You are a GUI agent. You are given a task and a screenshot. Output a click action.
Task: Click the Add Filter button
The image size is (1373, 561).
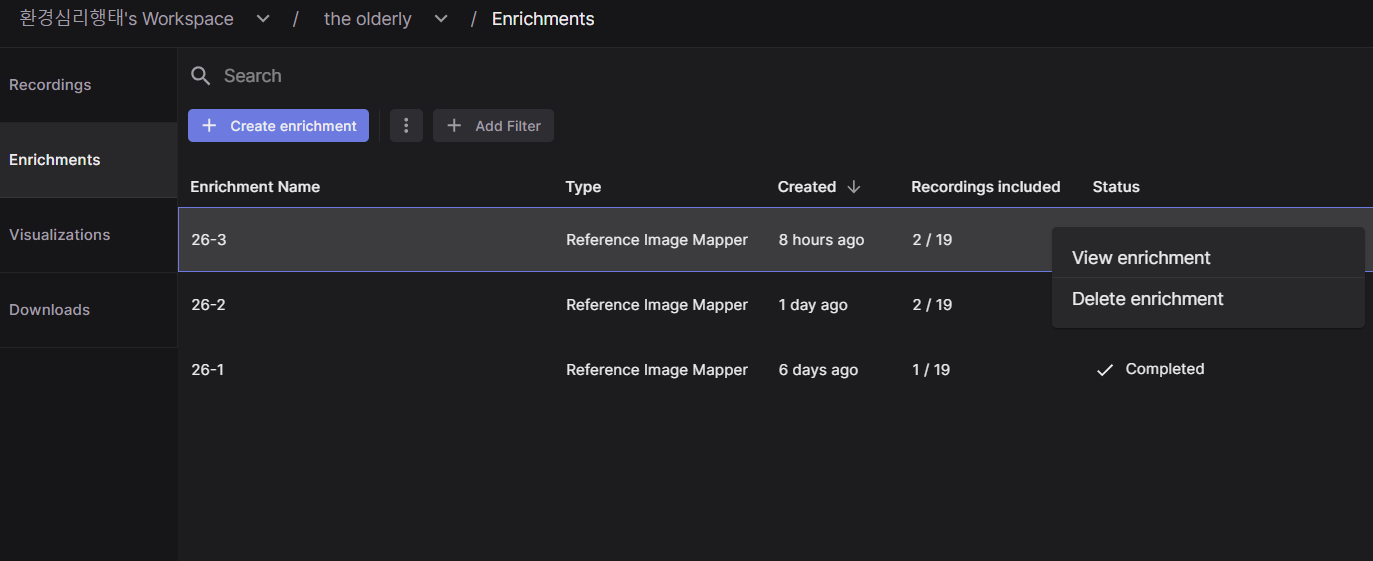pos(493,126)
